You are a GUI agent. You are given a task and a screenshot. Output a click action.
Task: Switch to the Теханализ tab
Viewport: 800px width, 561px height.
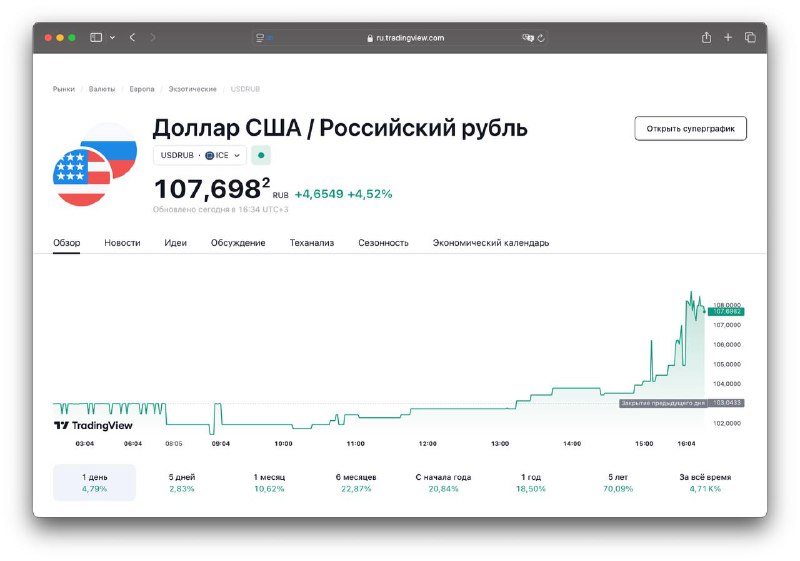(x=312, y=243)
